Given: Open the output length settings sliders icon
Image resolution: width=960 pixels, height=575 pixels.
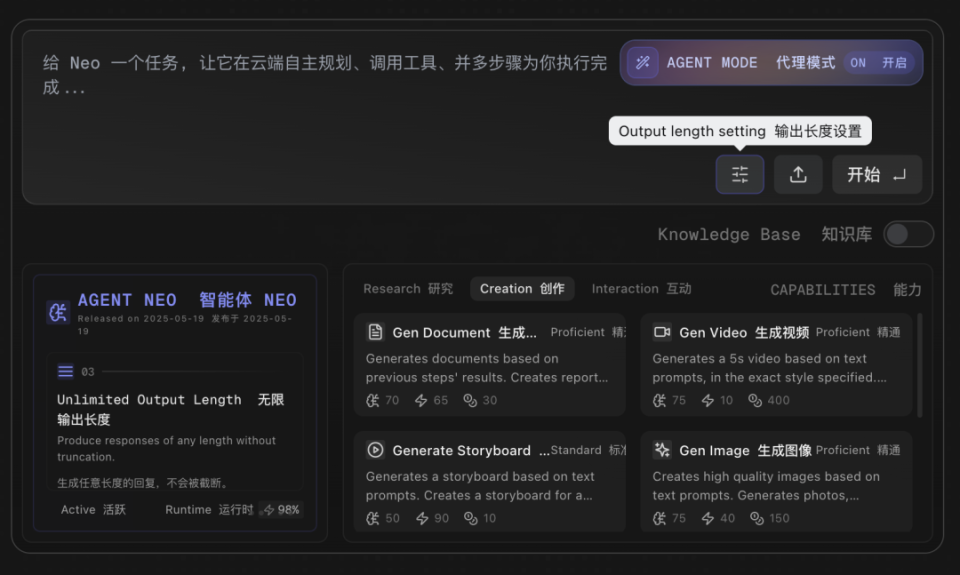Looking at the screenshot, I should tap(740, 175).
